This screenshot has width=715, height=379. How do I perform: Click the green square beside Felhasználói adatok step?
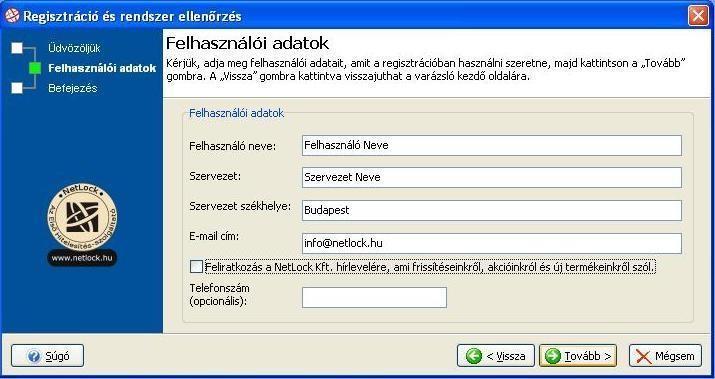pyautogui.click(x=35, y=68)
